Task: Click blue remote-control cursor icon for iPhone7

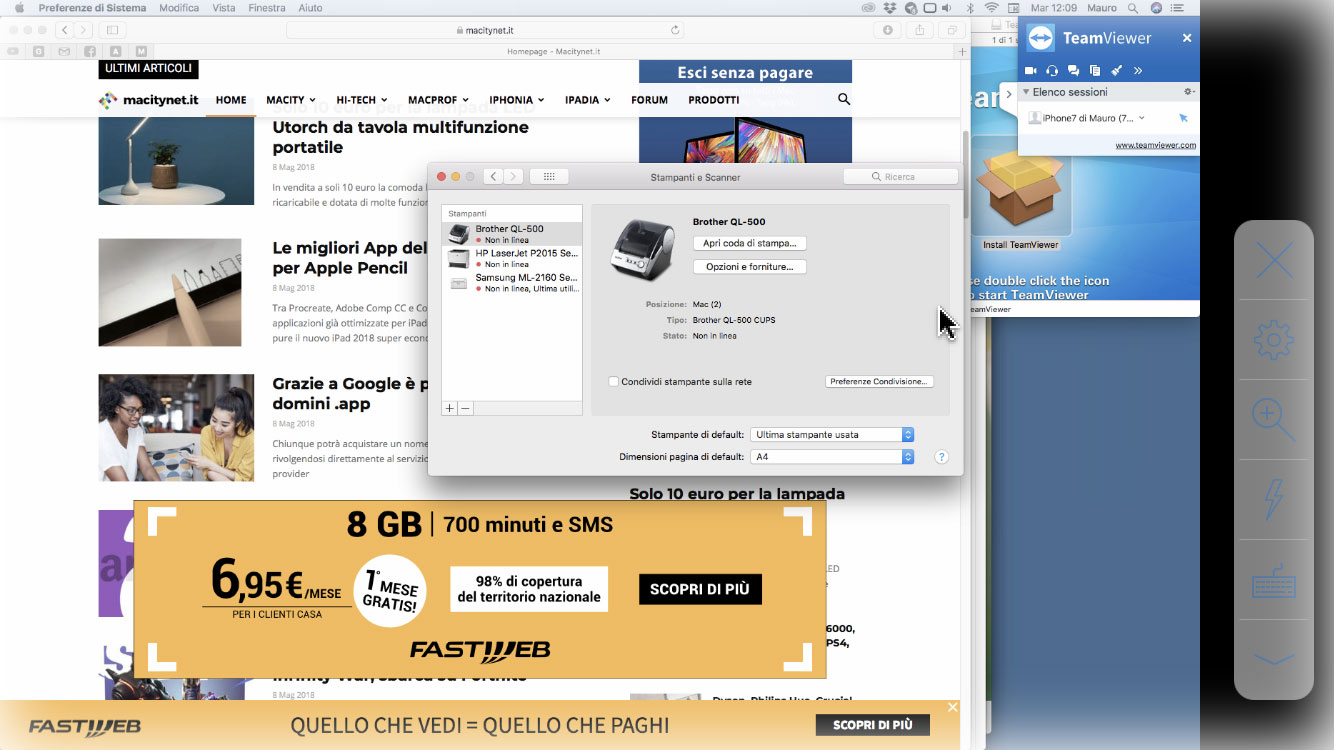Action: (x=1184, y=118)
